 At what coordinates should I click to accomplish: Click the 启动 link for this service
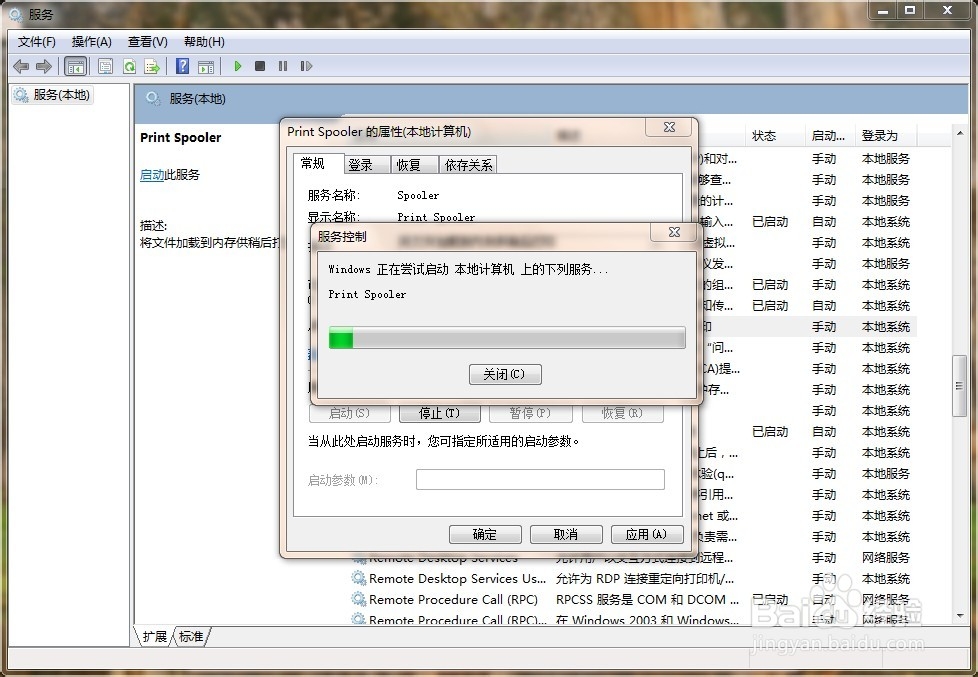pyautogui.click(x=152, y=175)
